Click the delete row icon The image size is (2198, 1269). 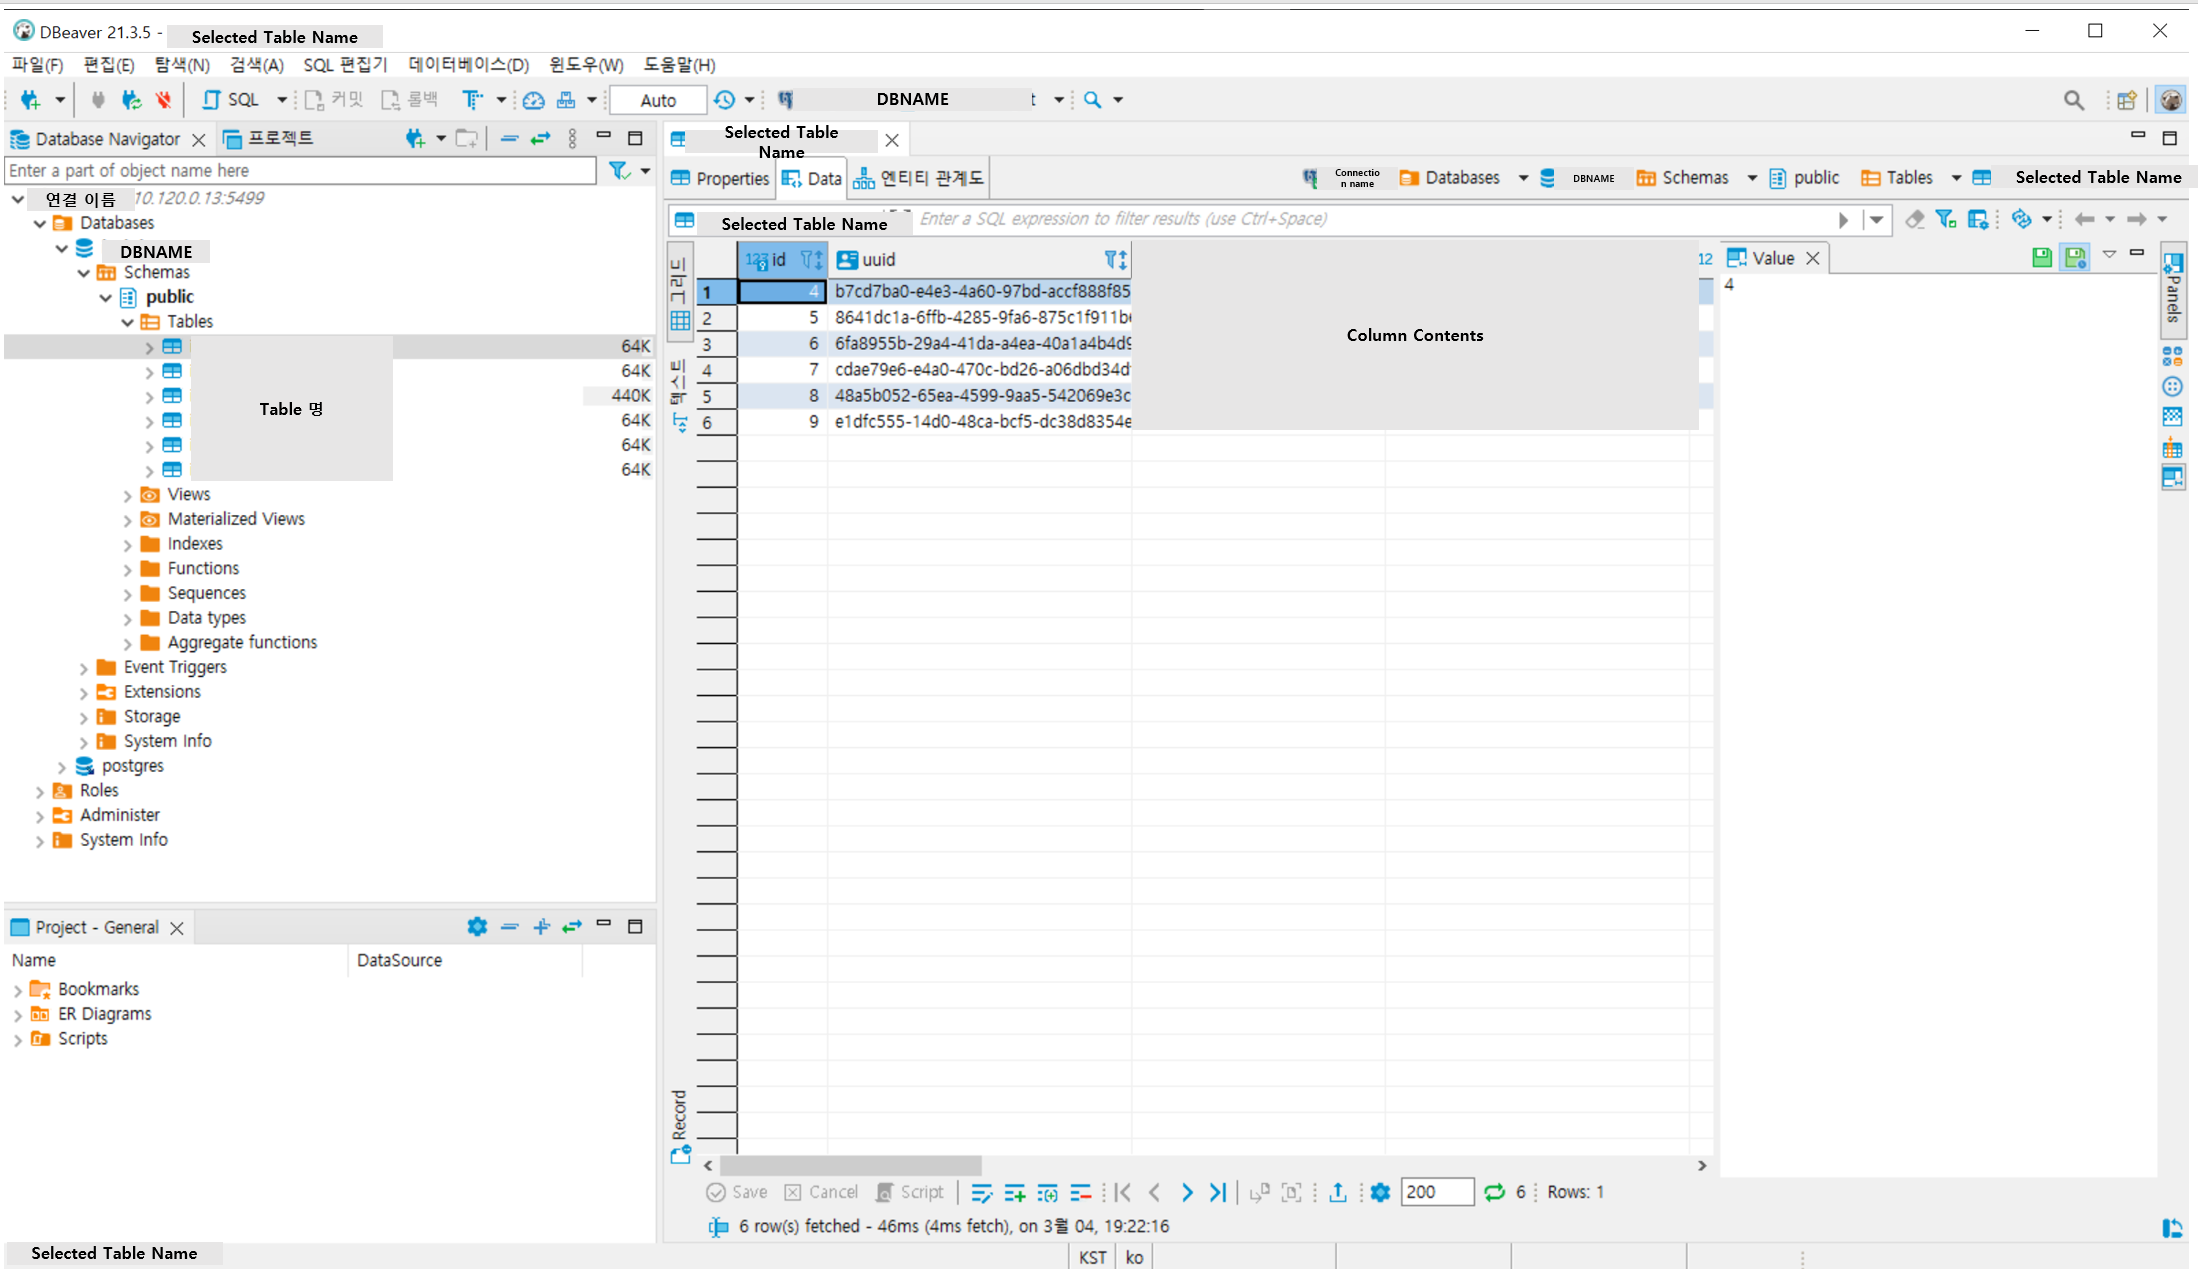(1080, 1192)
